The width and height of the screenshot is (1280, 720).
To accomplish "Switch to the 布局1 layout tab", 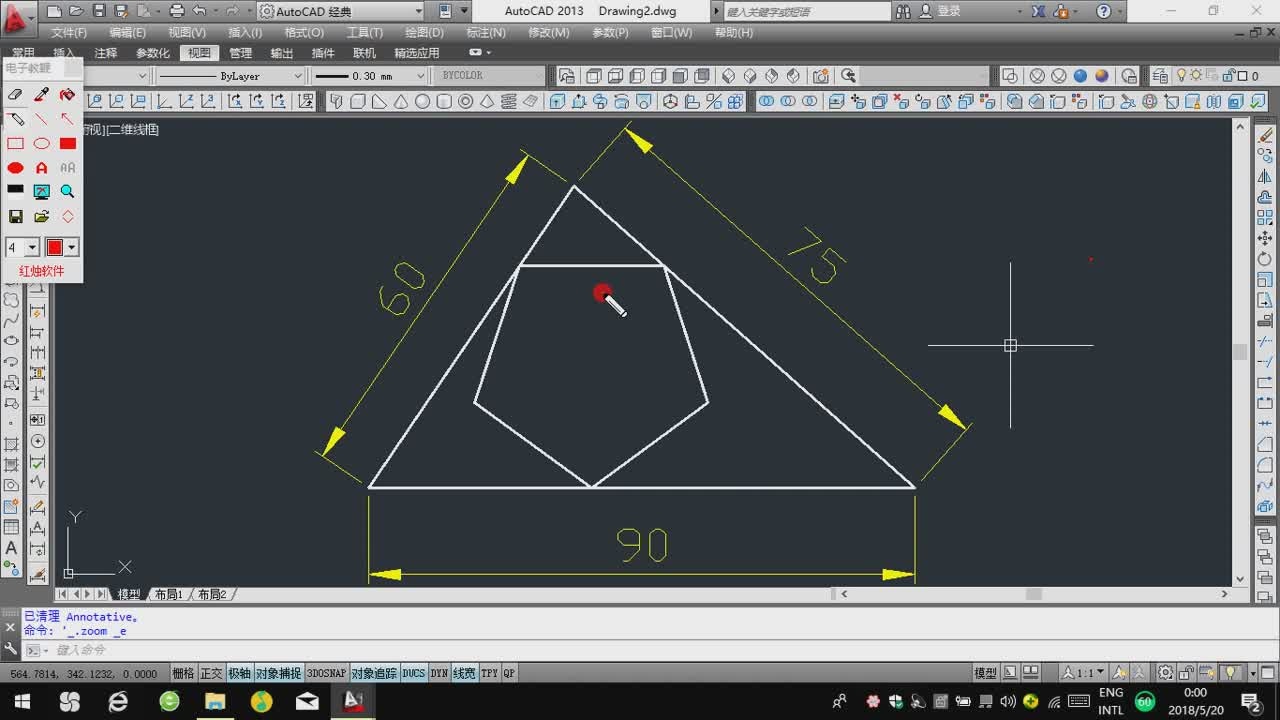I will click(168, 594).
